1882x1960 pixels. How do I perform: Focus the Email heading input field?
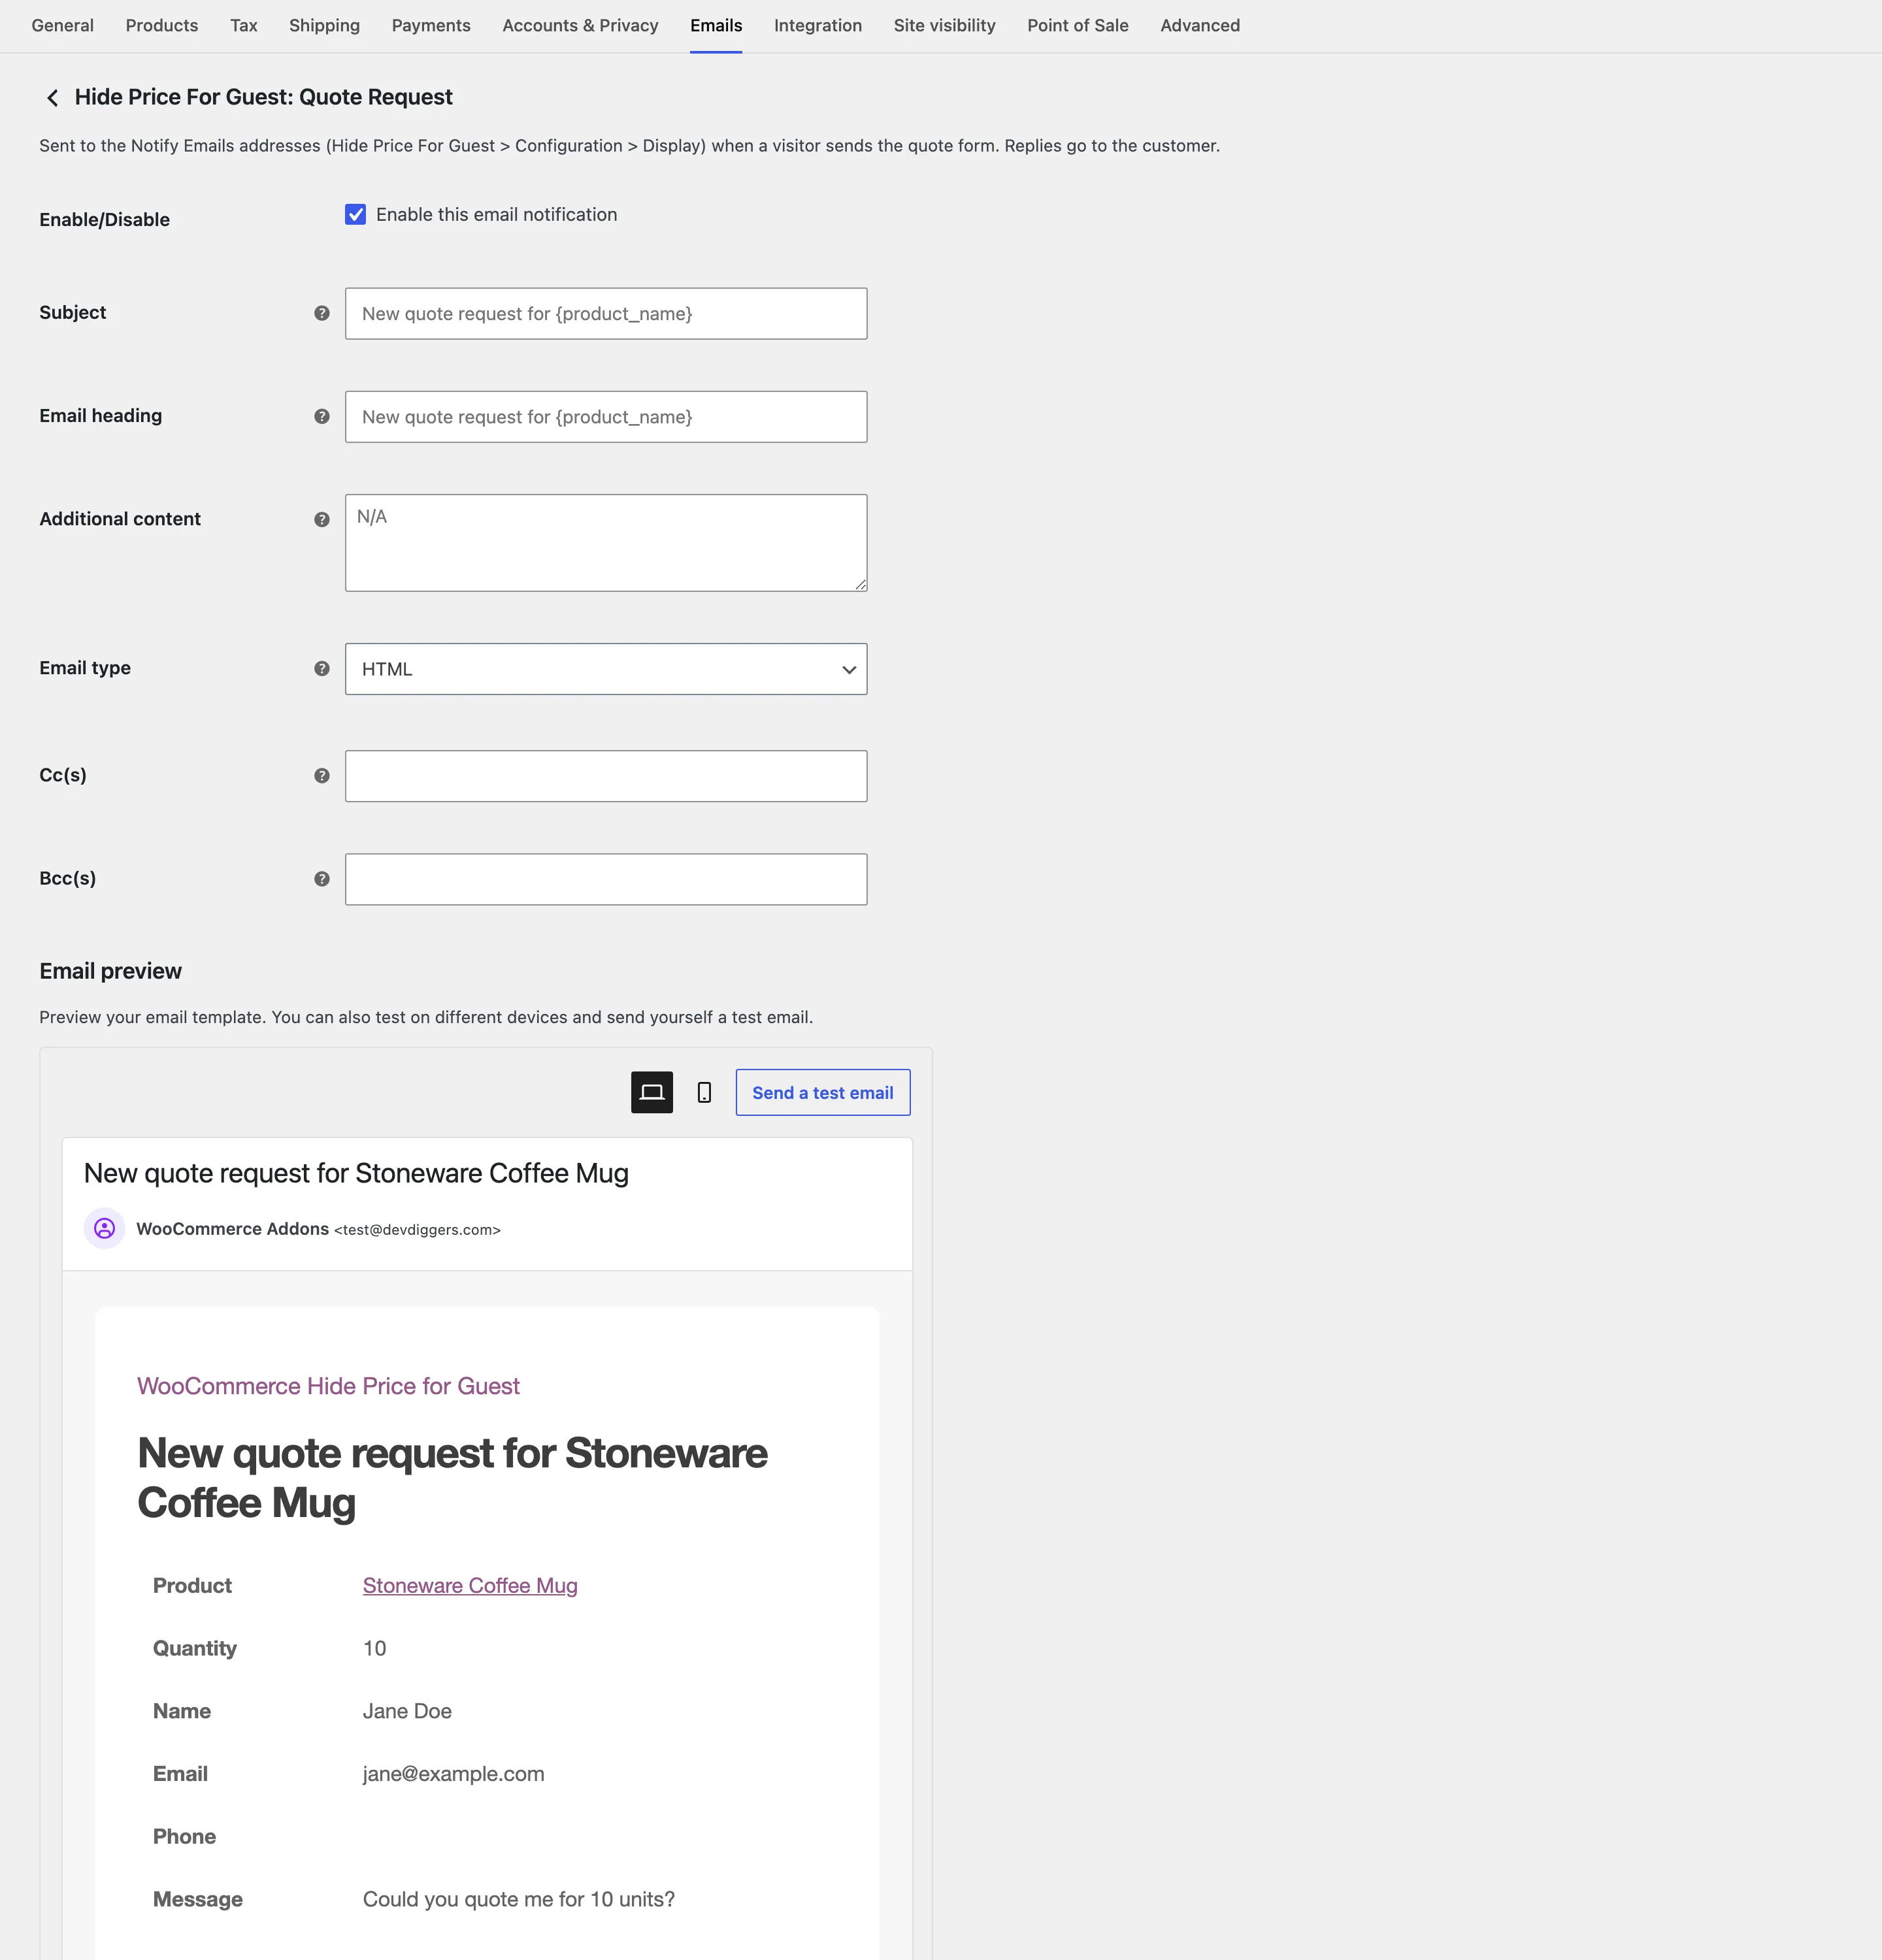606,417
